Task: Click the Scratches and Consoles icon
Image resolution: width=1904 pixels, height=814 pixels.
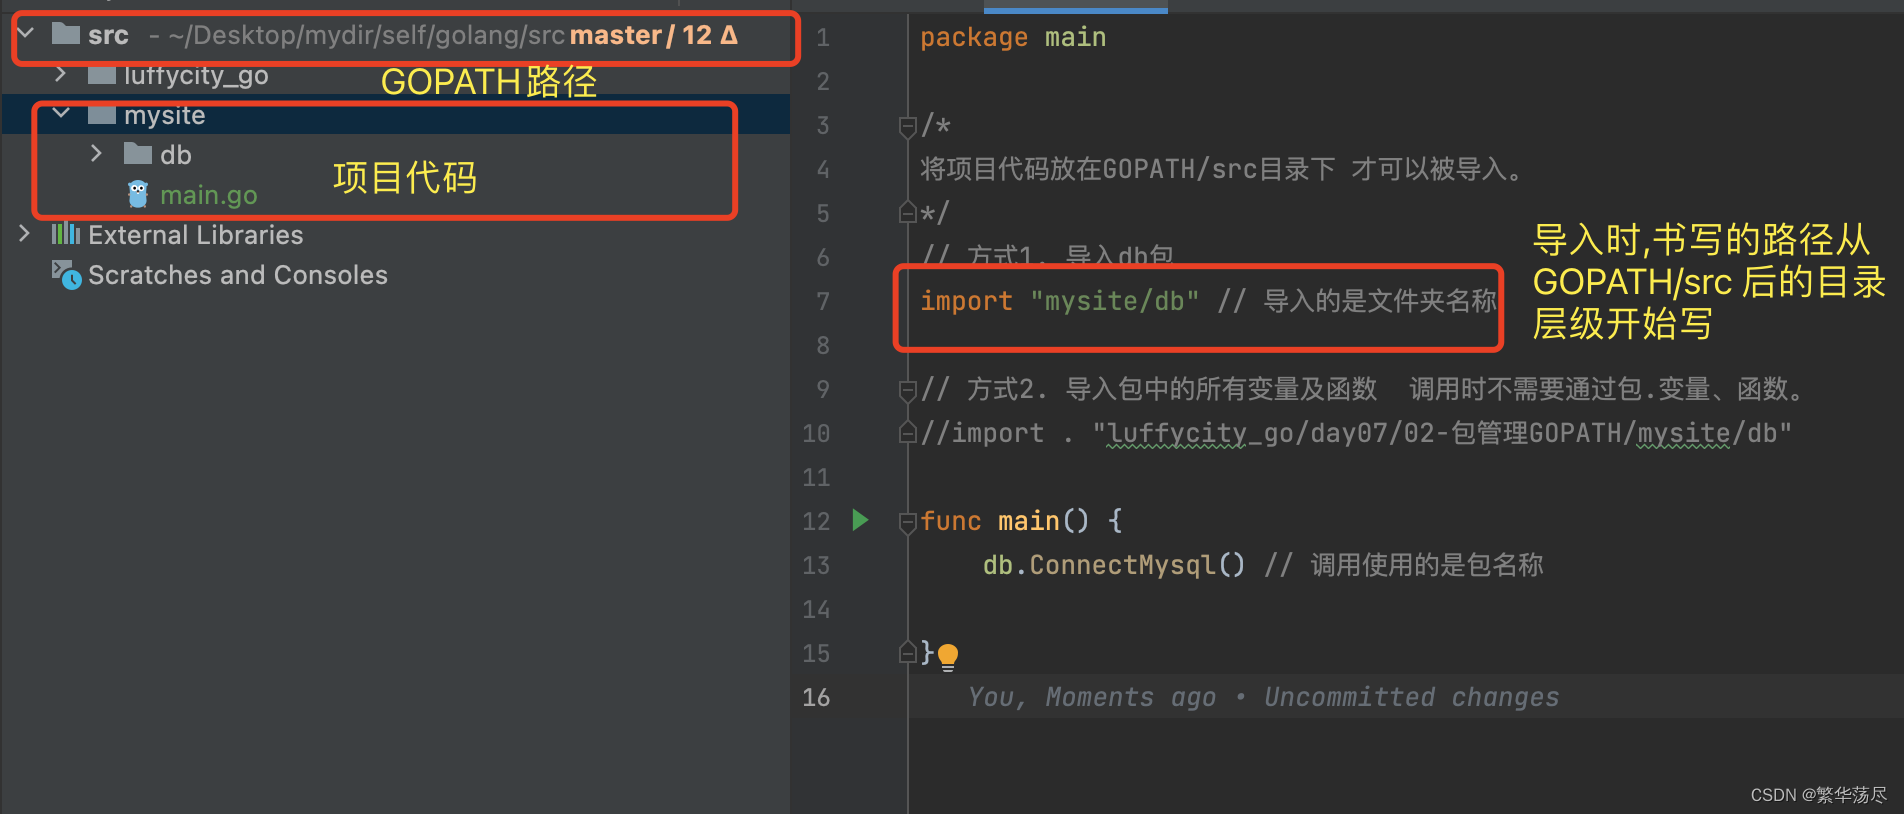Action: (66, 274)
